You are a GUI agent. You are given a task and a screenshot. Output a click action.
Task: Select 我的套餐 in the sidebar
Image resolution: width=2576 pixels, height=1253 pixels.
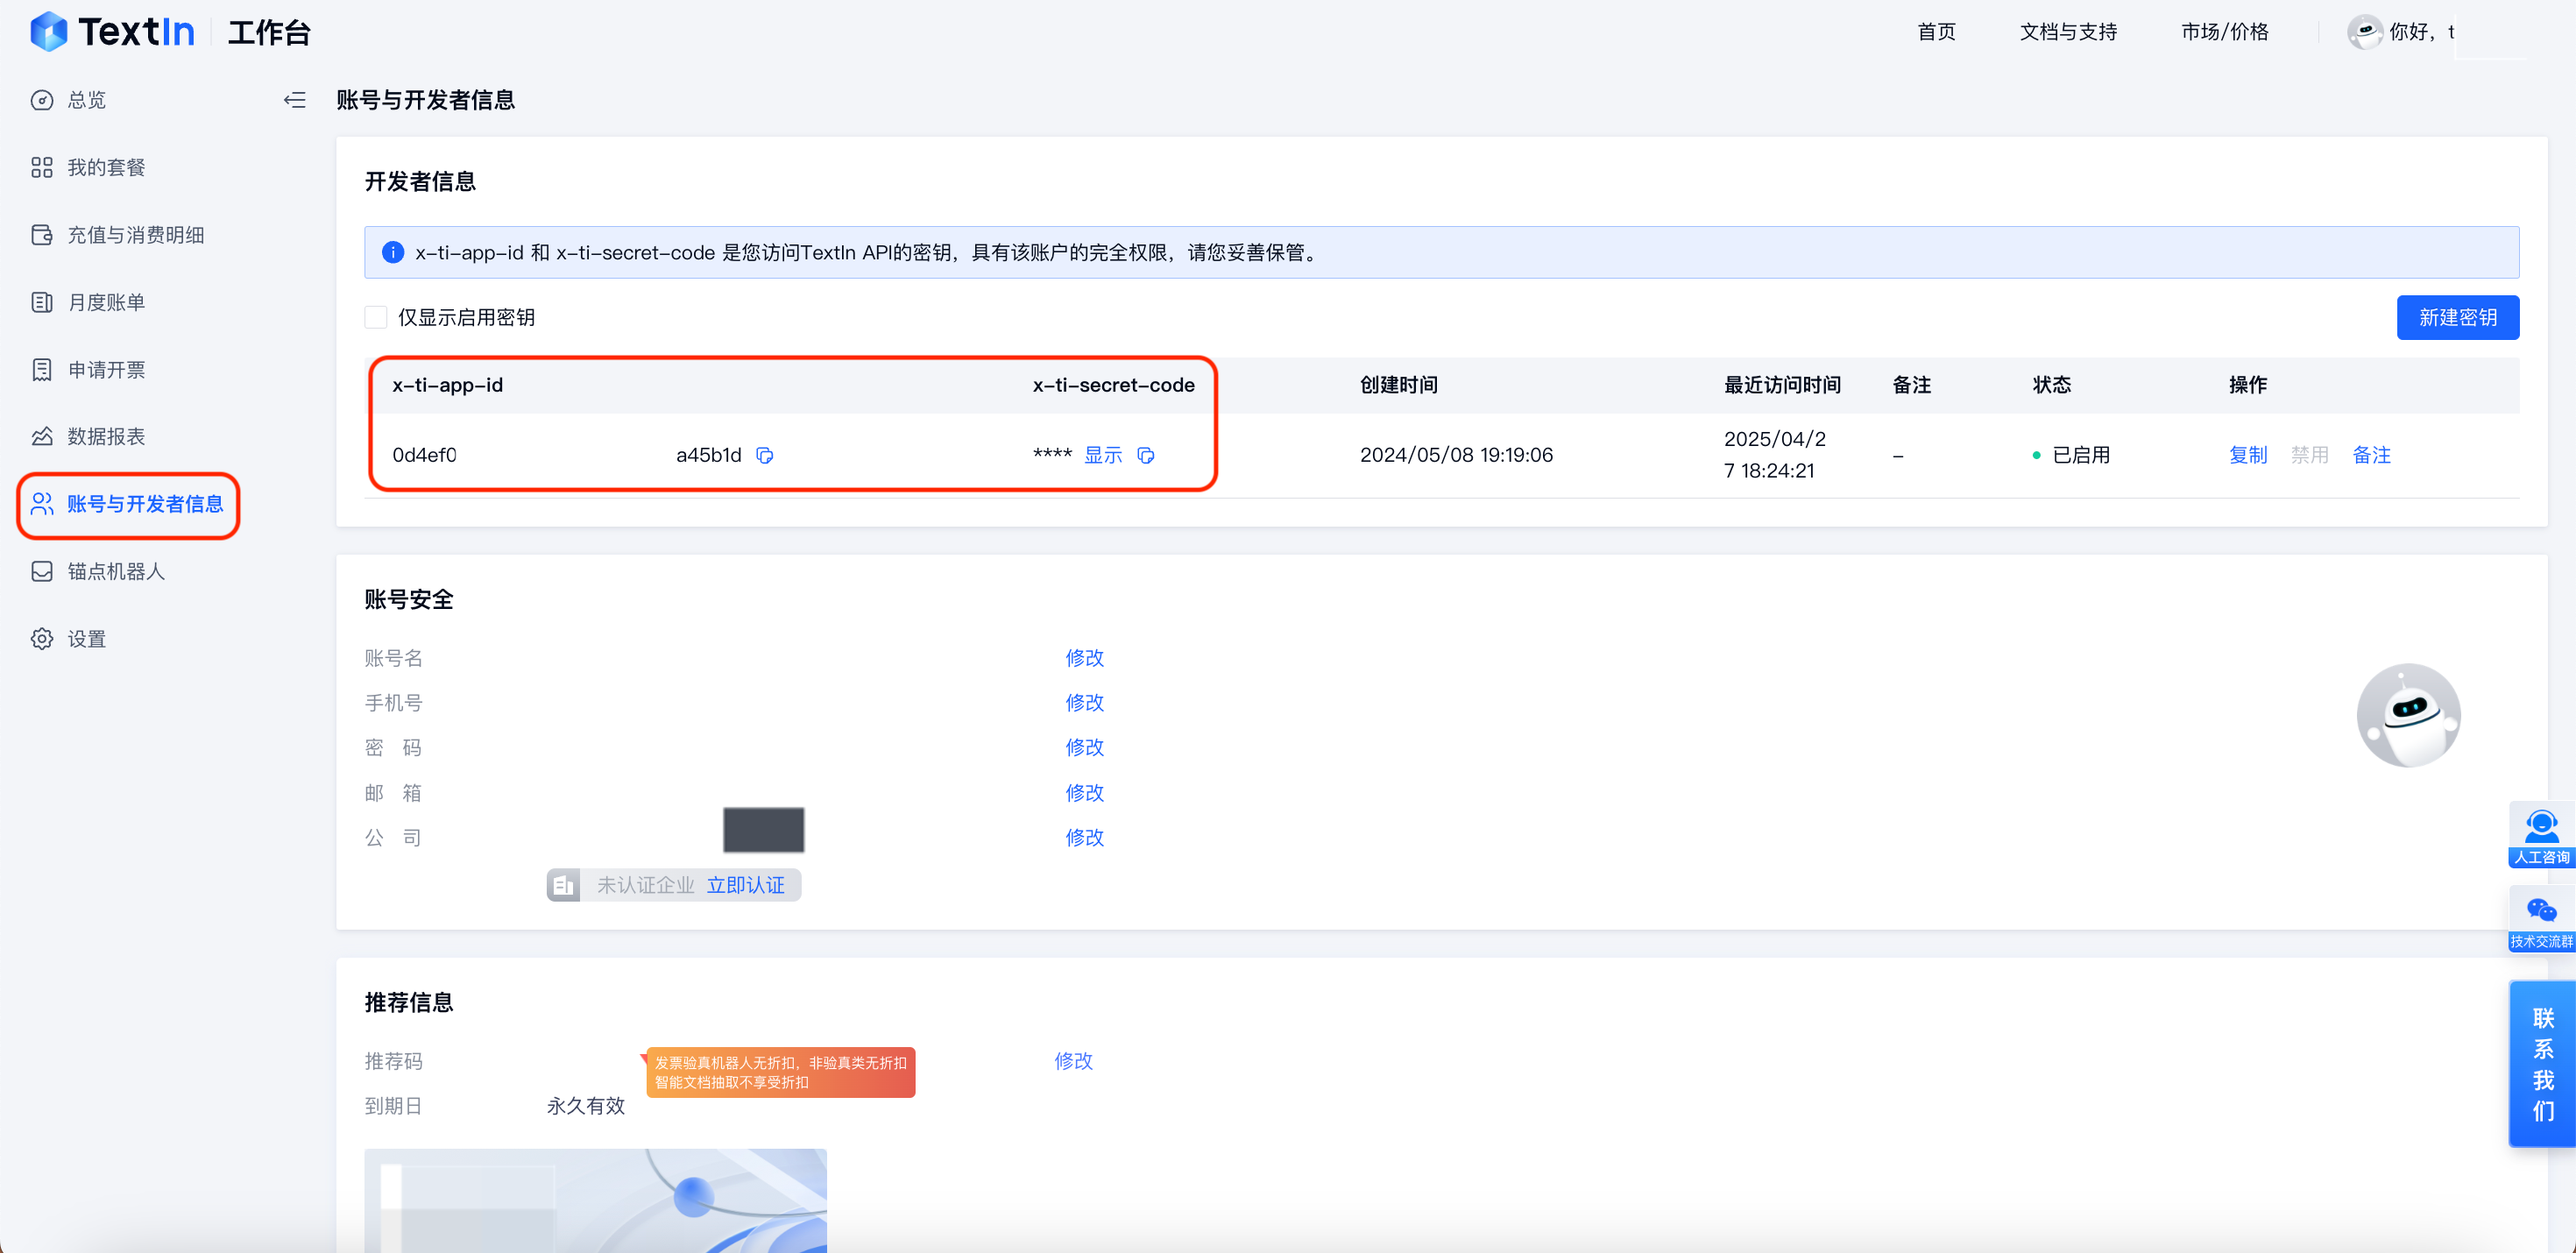(107, 167)
